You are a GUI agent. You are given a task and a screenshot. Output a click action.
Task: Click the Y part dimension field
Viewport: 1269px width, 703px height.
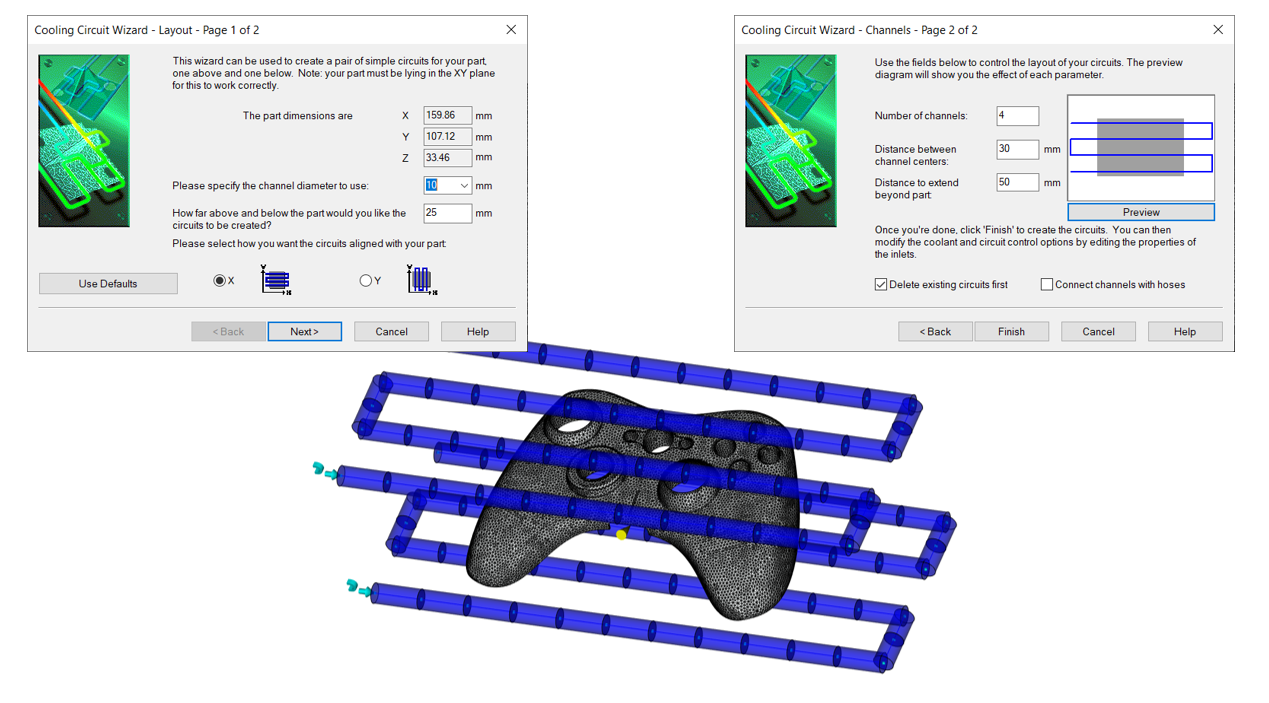[x=447, y=137]
